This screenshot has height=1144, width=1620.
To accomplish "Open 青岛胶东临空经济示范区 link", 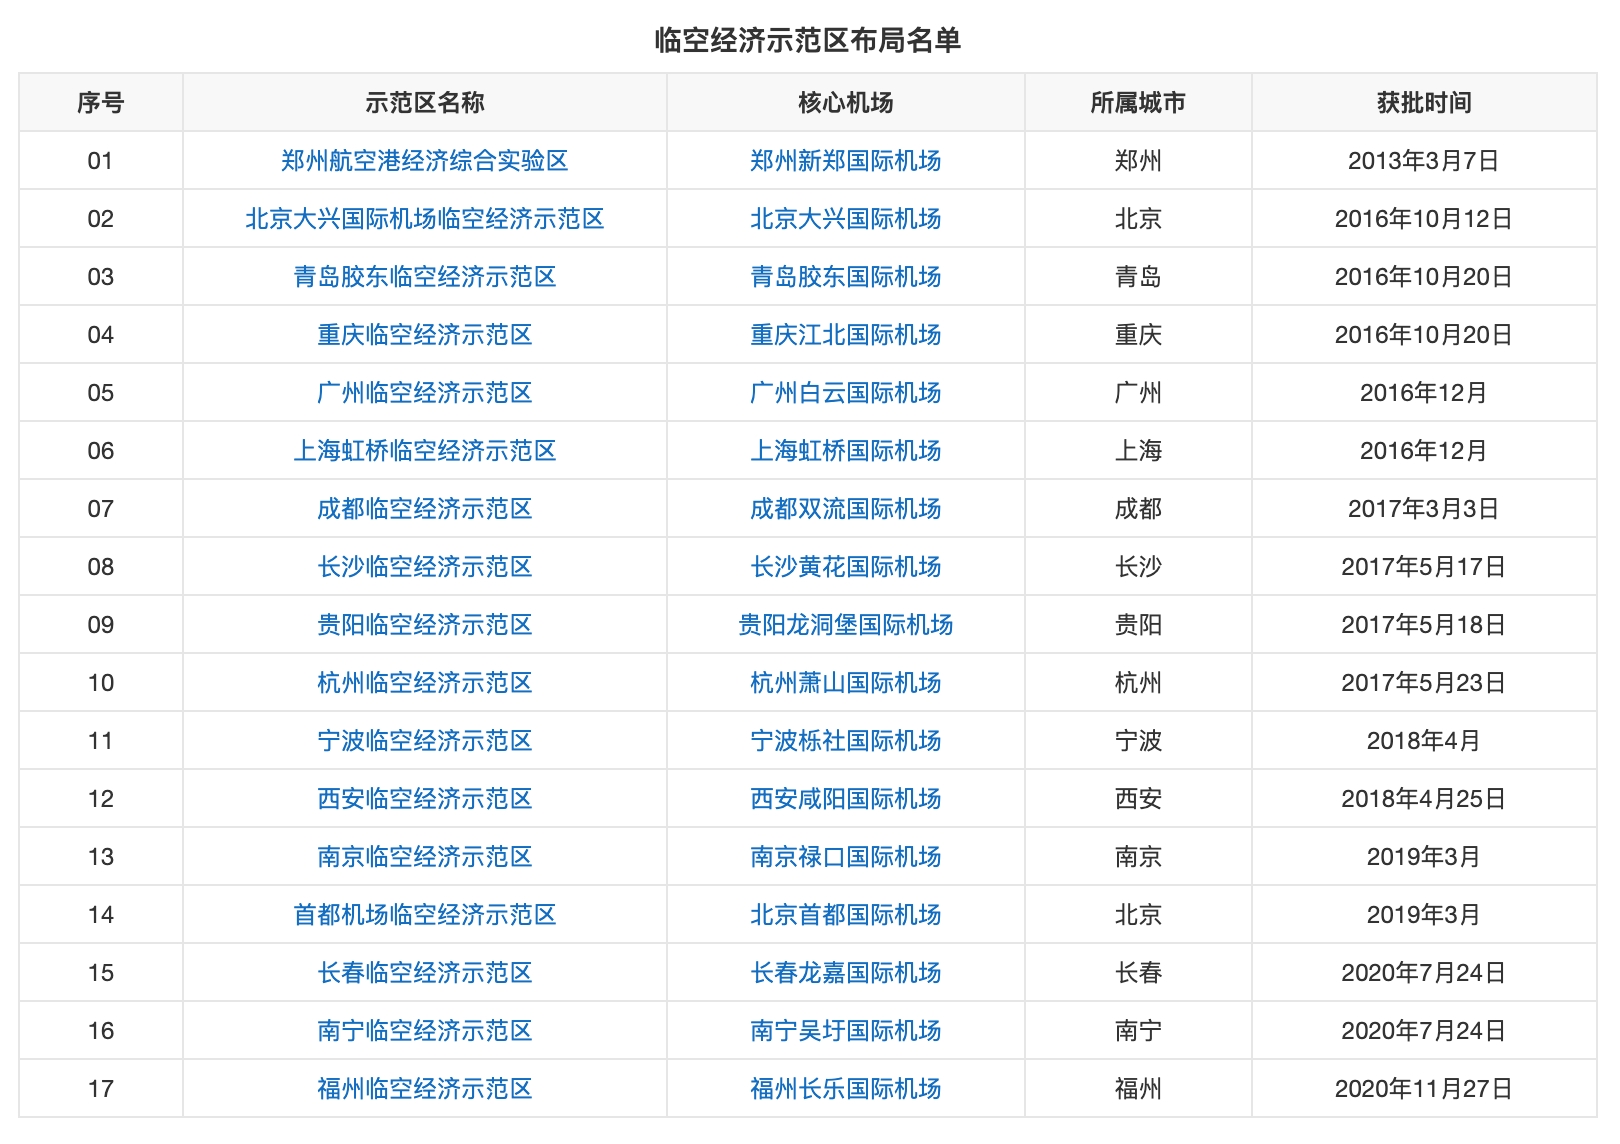I will point(425,277).
